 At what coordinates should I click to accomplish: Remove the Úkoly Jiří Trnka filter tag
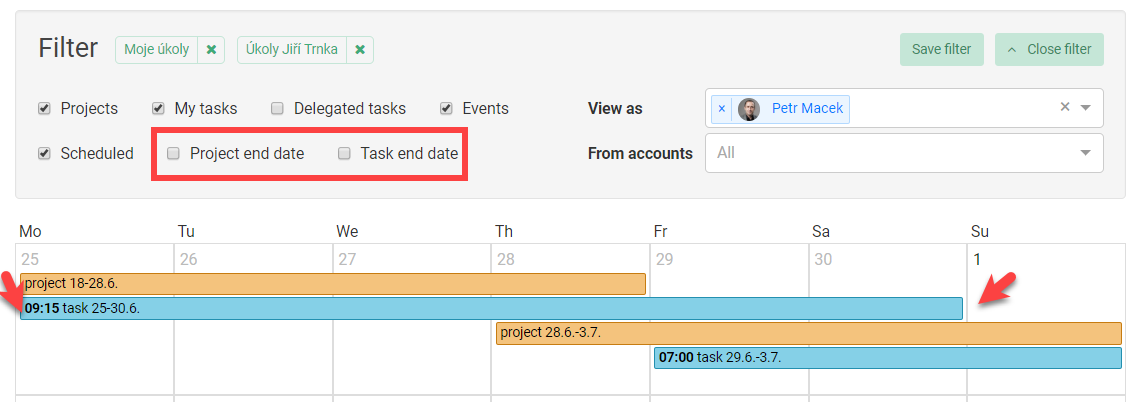359,50
